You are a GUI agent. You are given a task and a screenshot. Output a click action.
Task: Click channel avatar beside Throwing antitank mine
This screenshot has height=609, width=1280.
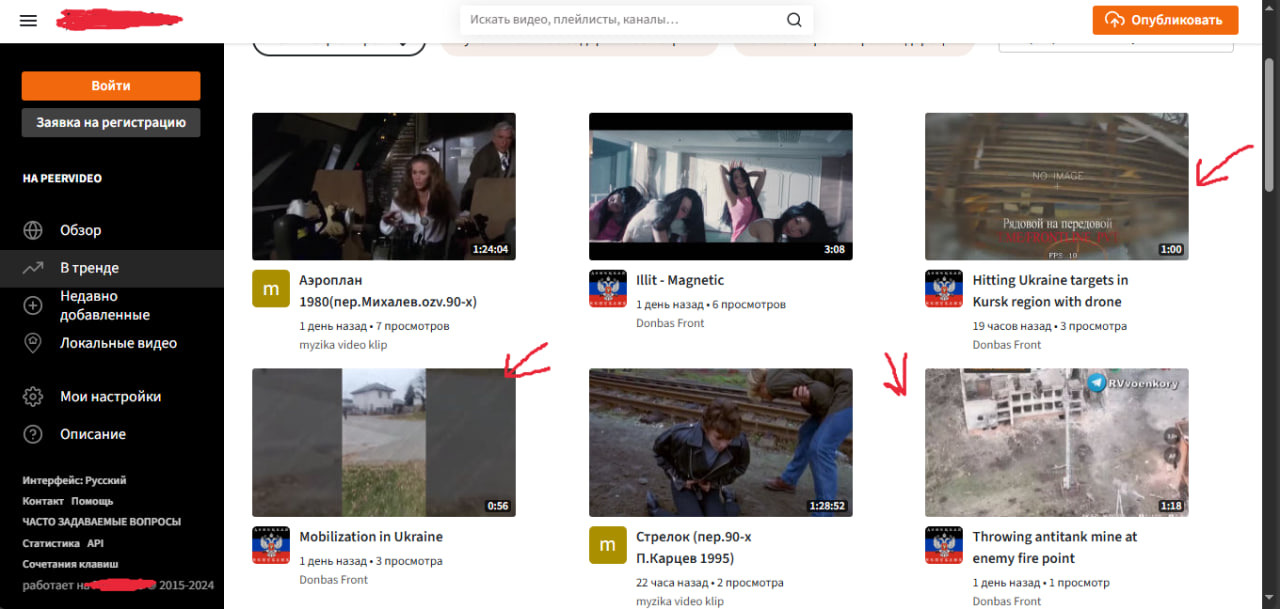[x=943, y=545]
